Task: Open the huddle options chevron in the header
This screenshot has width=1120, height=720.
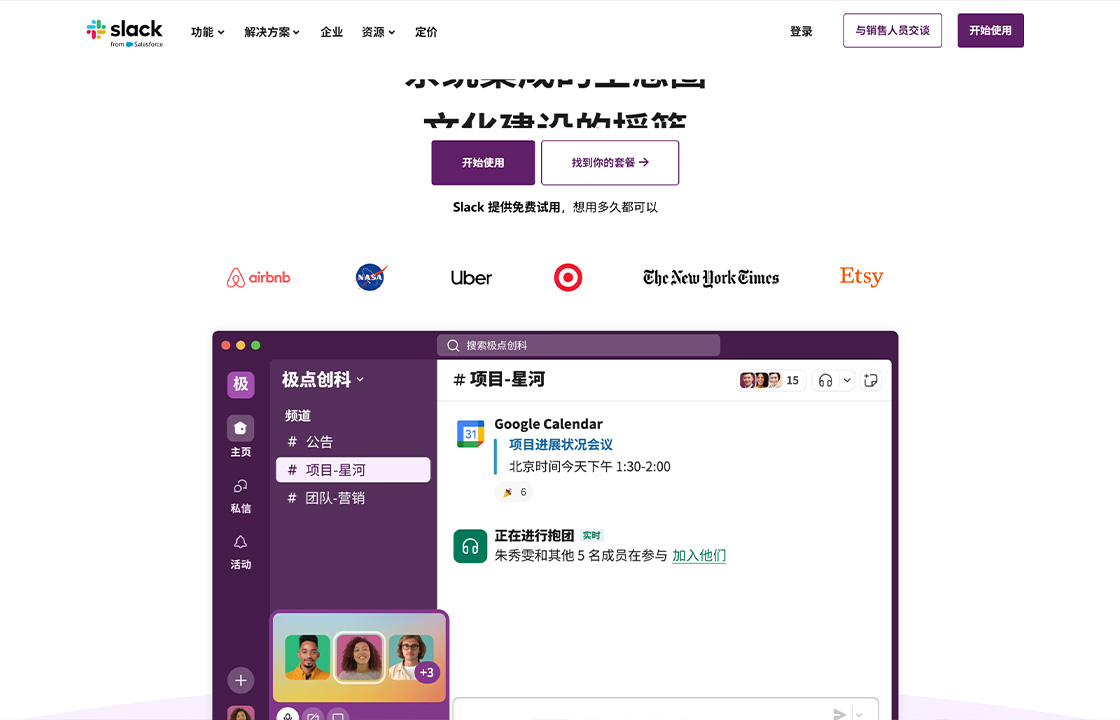Action: 847,381
